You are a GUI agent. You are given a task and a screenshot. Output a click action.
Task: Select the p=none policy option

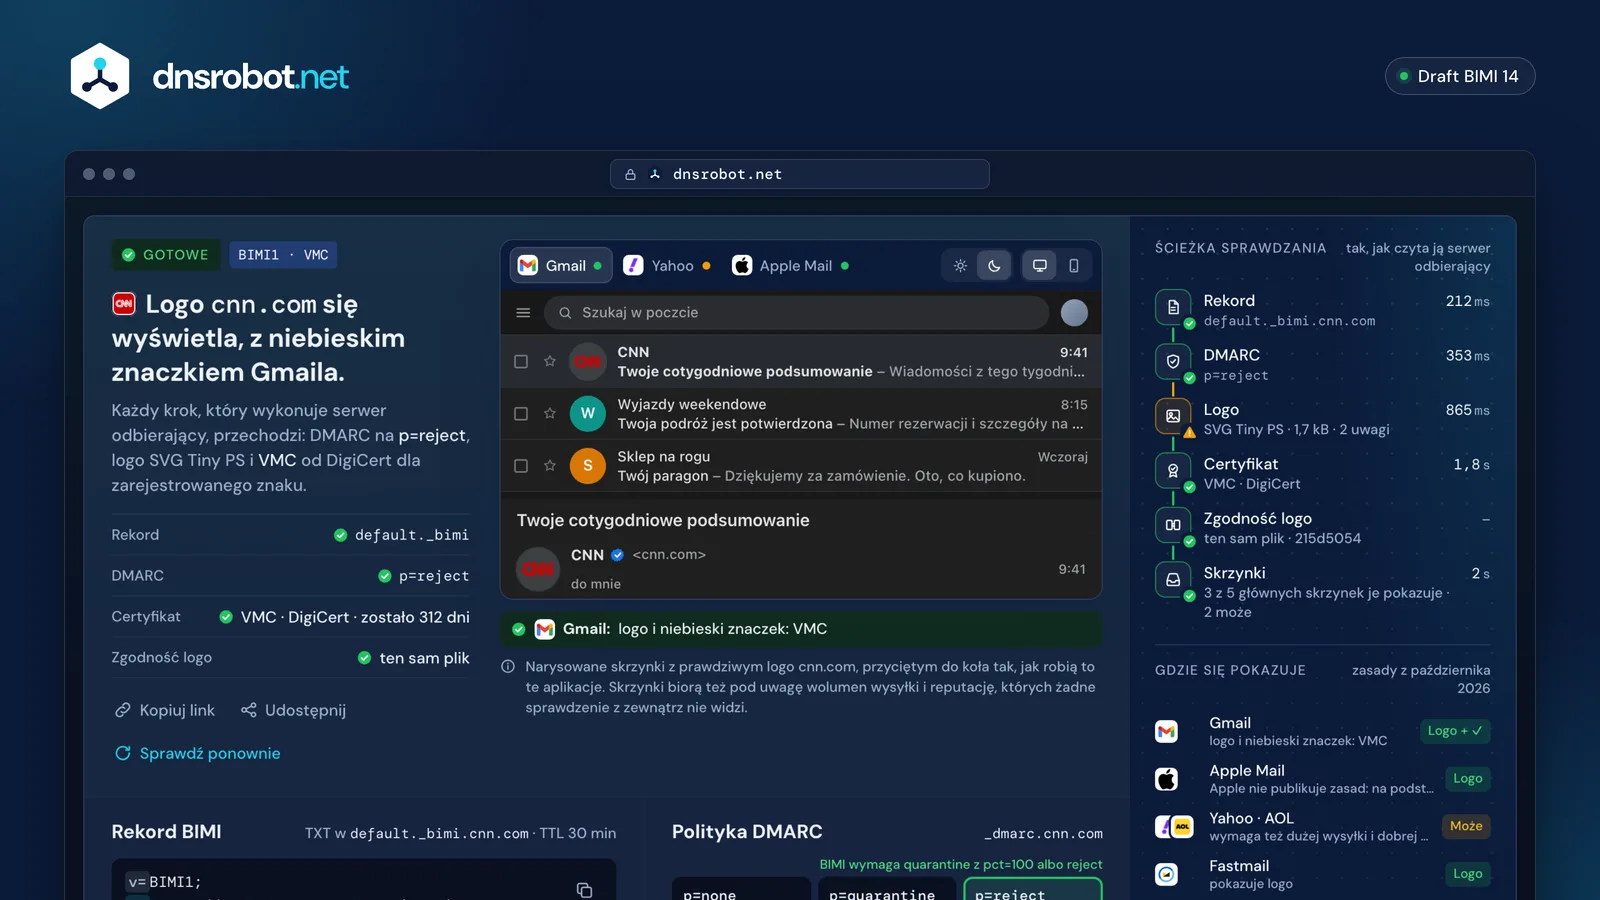click(741, 890)
